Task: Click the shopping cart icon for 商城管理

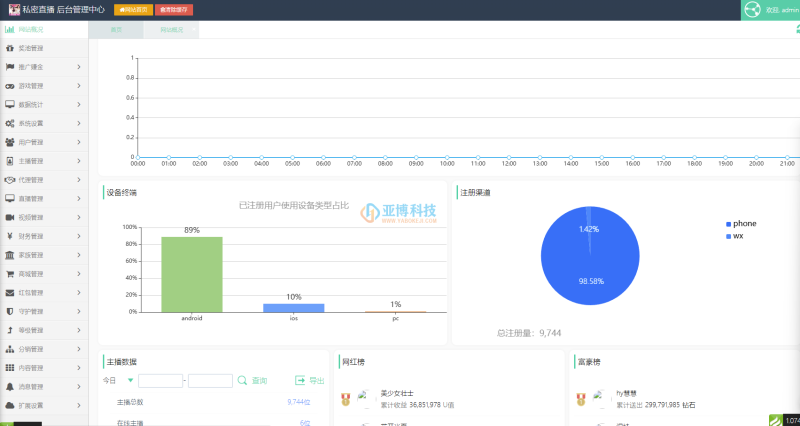Action: click(x=9, y=274)
